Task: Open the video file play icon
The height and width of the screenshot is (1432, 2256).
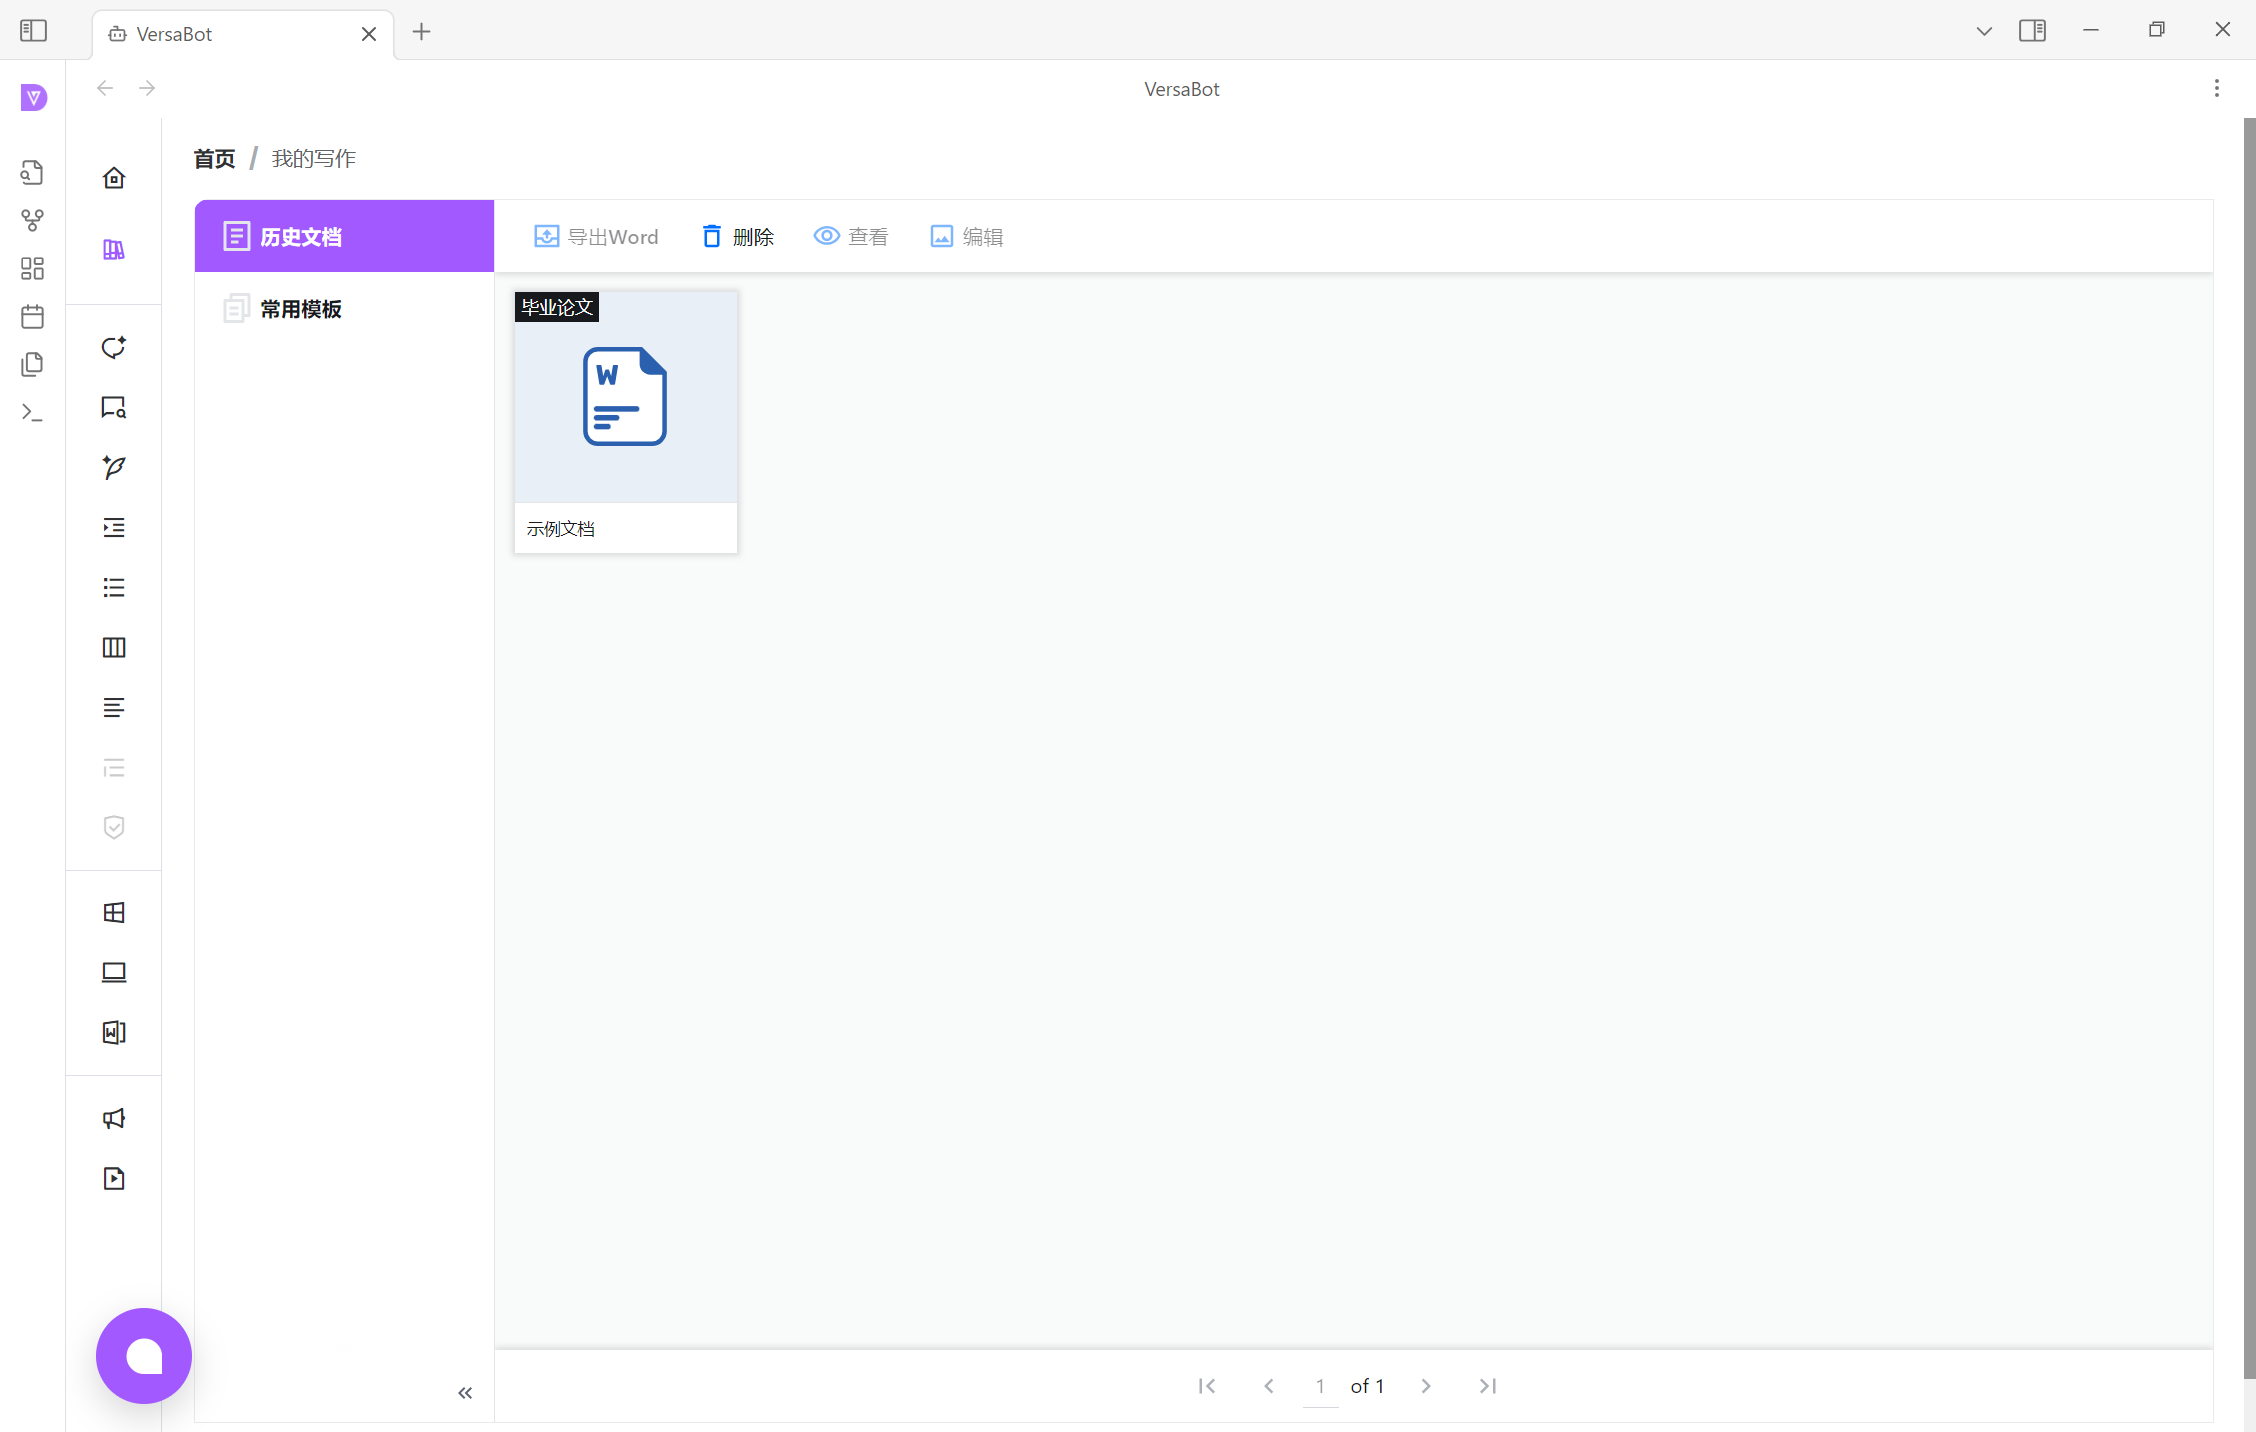Action: [114, 1178]
